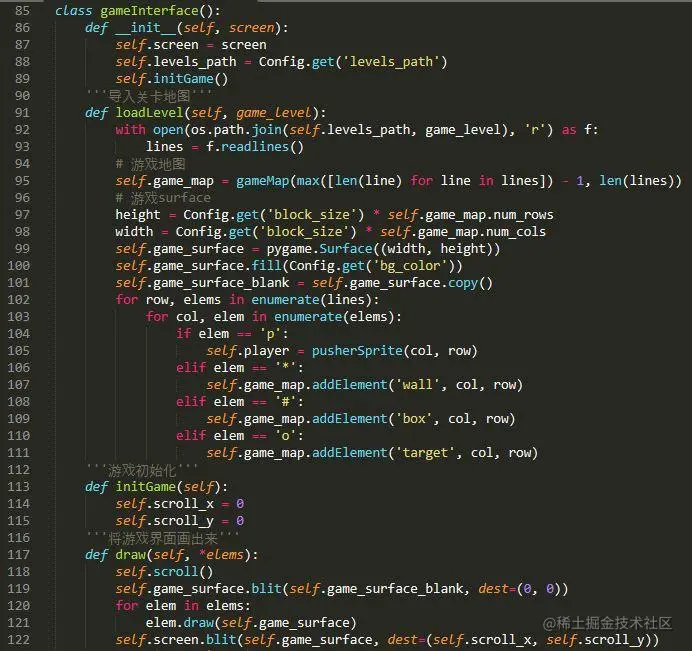Click the draw function name on line 117
Viewport: 692px width, 651px height.
[x=131, y=555]
